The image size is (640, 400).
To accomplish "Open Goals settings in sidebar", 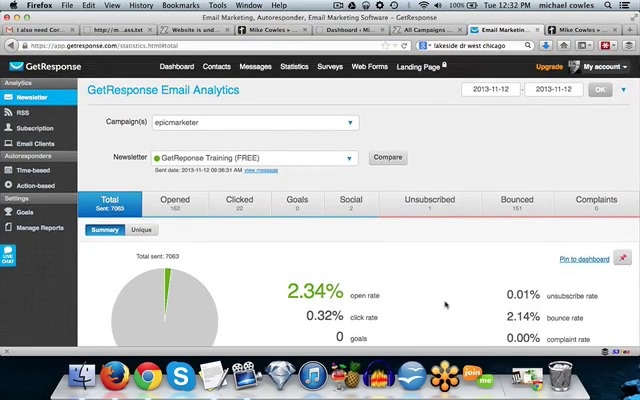I will click(x=38, y=212).
